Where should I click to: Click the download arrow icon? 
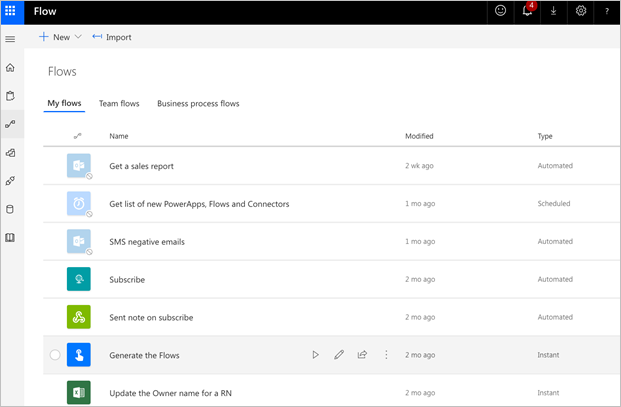[553, 11]
